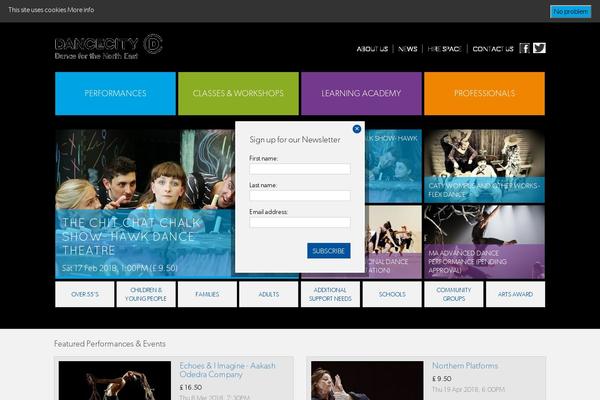Open The Chit Chat Chalk Show banner
Screen dimensions: 600x400
pos(145,204)
